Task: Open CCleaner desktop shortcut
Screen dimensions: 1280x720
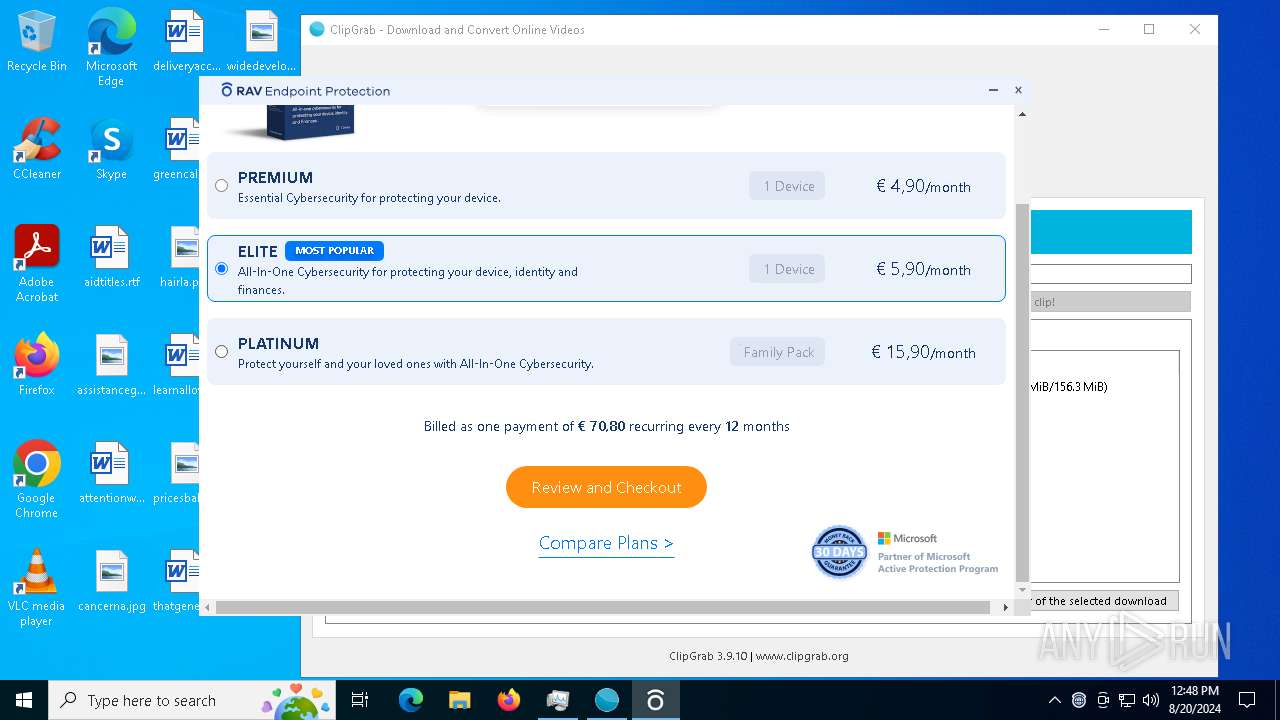Action: pyautogui.click(x=37, y=148)
